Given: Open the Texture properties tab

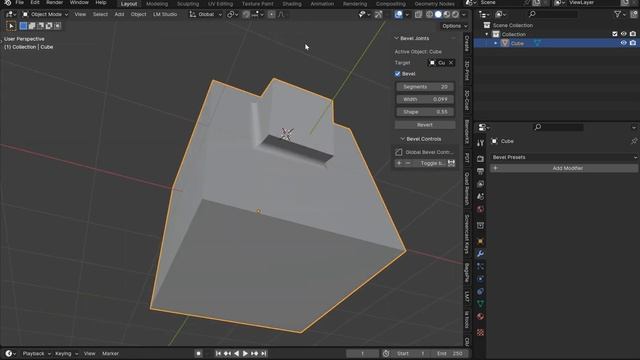Looking at the screenshot, I should click(x=480, y=332).
